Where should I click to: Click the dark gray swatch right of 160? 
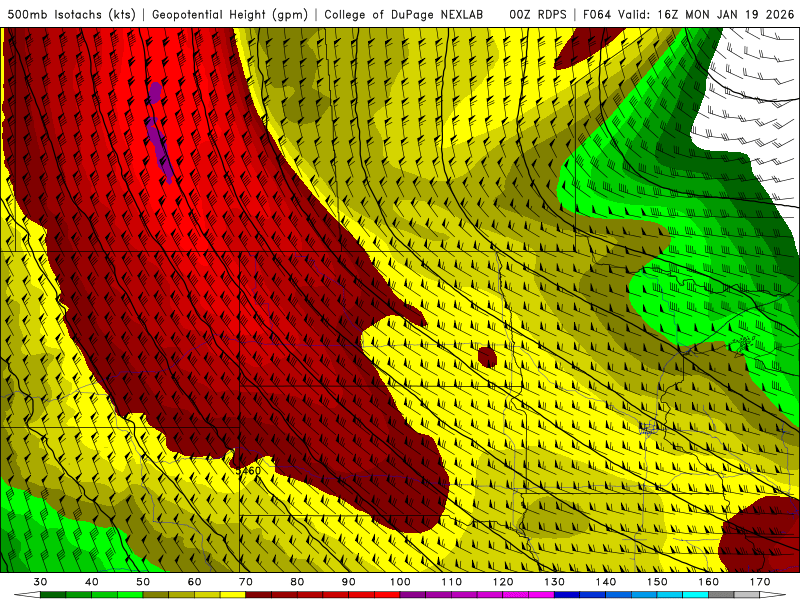(x=721, y=595)
